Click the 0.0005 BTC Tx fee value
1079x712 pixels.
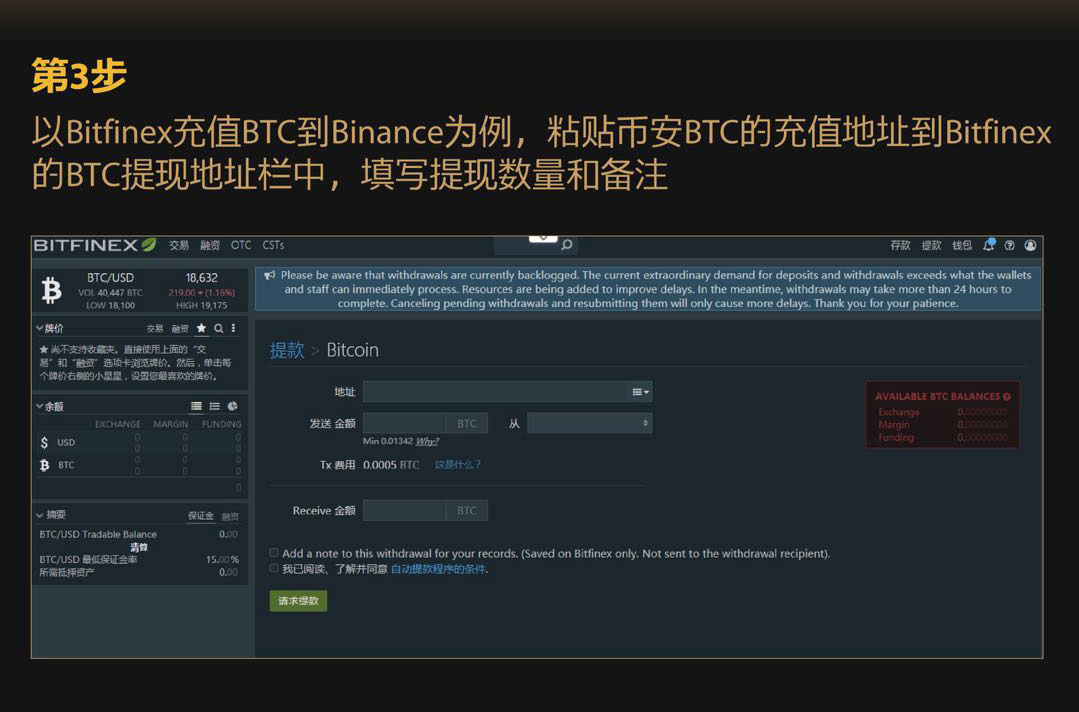(x=391, y=465)
